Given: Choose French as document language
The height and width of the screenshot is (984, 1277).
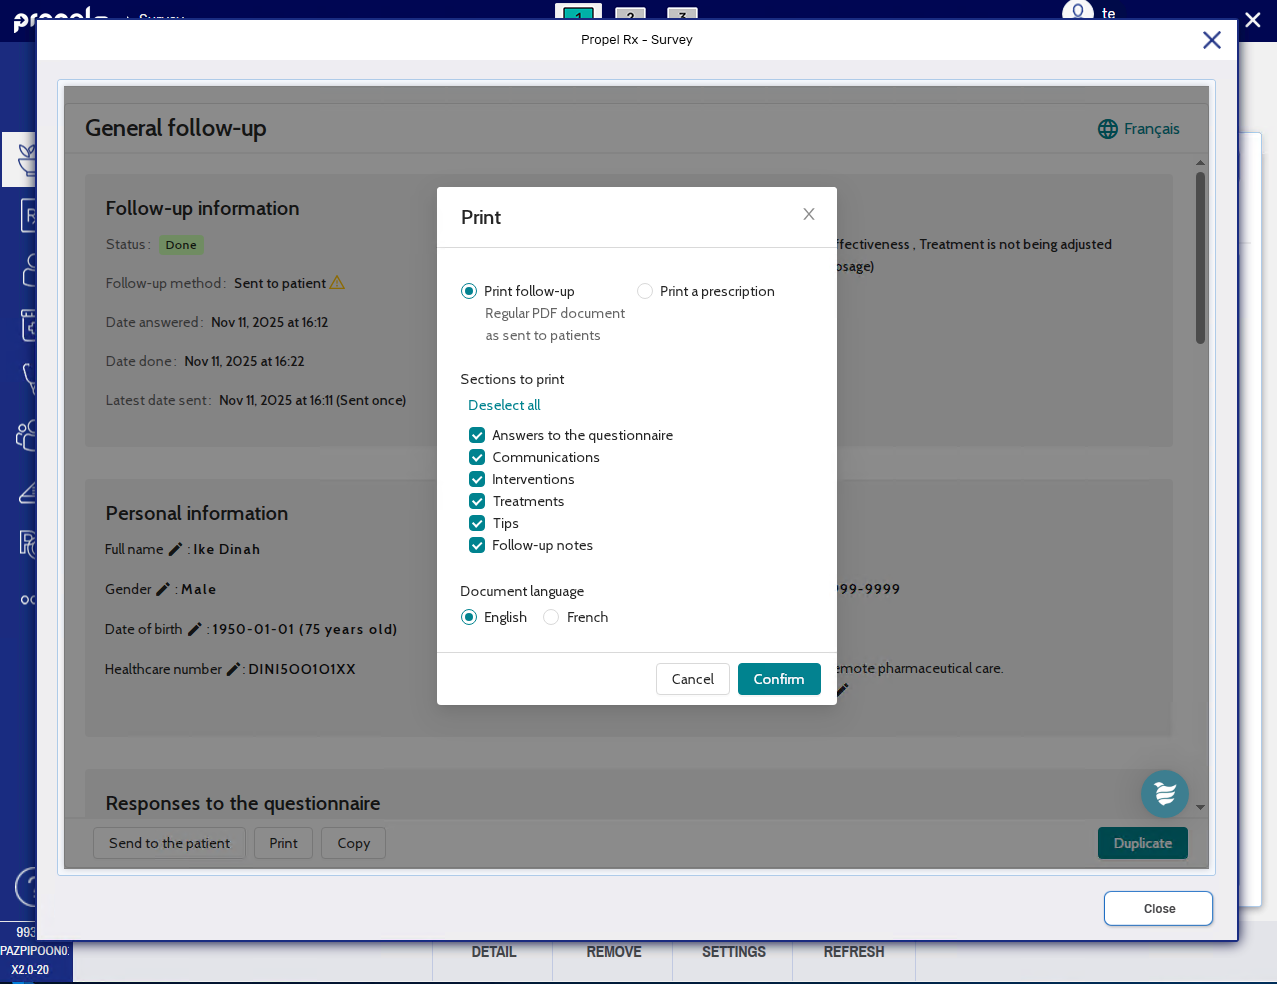Looking at the screenshot, I should pos(551,617).
